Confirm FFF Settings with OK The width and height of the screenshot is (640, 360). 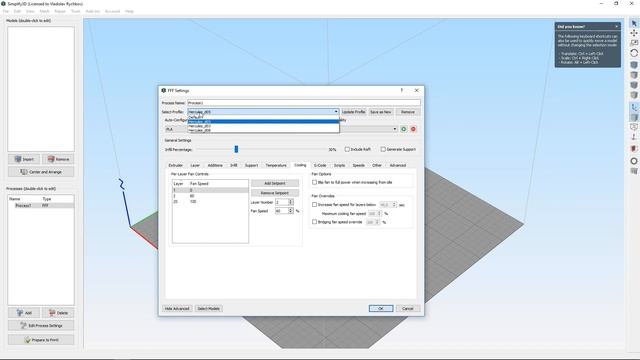381,309
